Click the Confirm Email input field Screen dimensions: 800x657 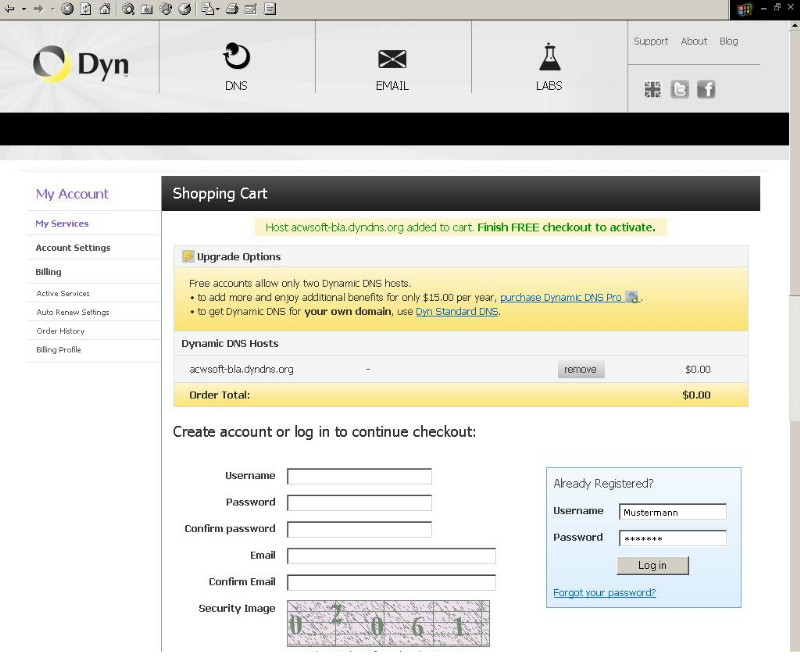391,582
